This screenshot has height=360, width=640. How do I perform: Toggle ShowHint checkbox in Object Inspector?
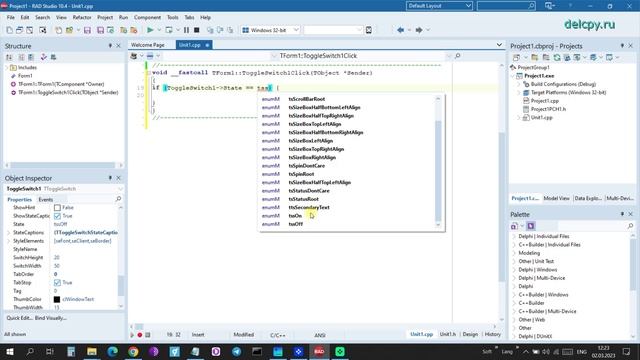pos(57,208)
